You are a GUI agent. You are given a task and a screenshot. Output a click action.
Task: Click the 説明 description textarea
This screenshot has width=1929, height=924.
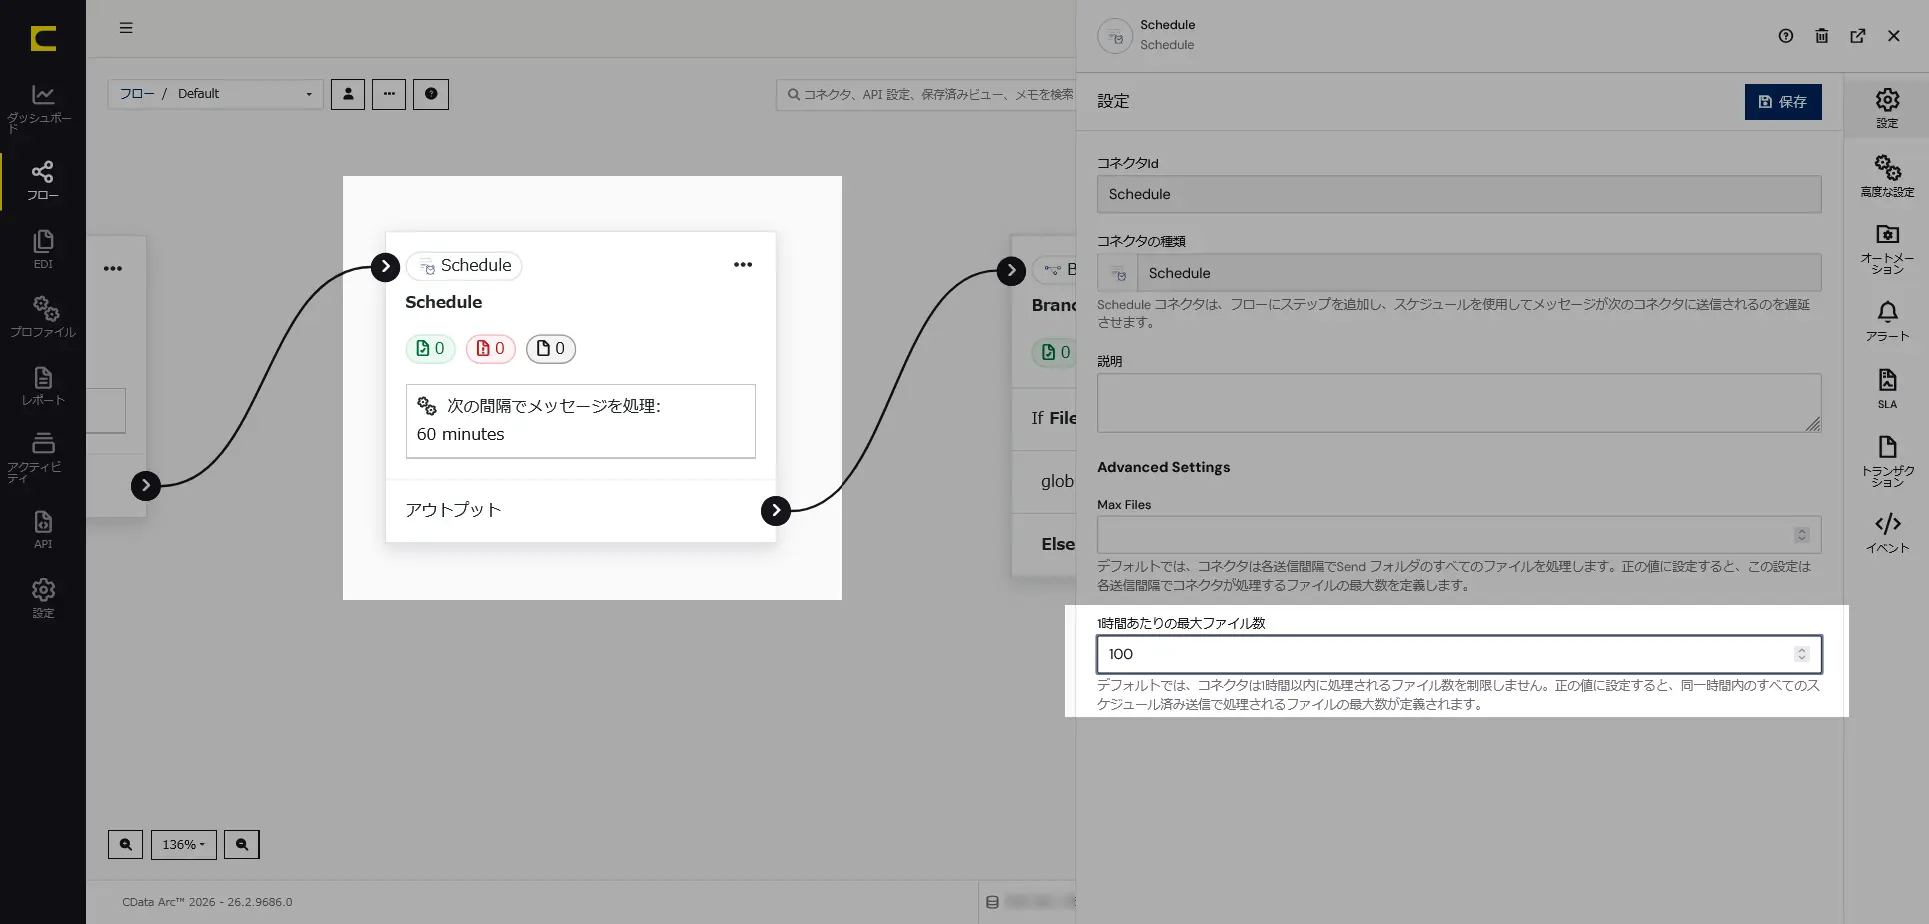coord(1459,403)
